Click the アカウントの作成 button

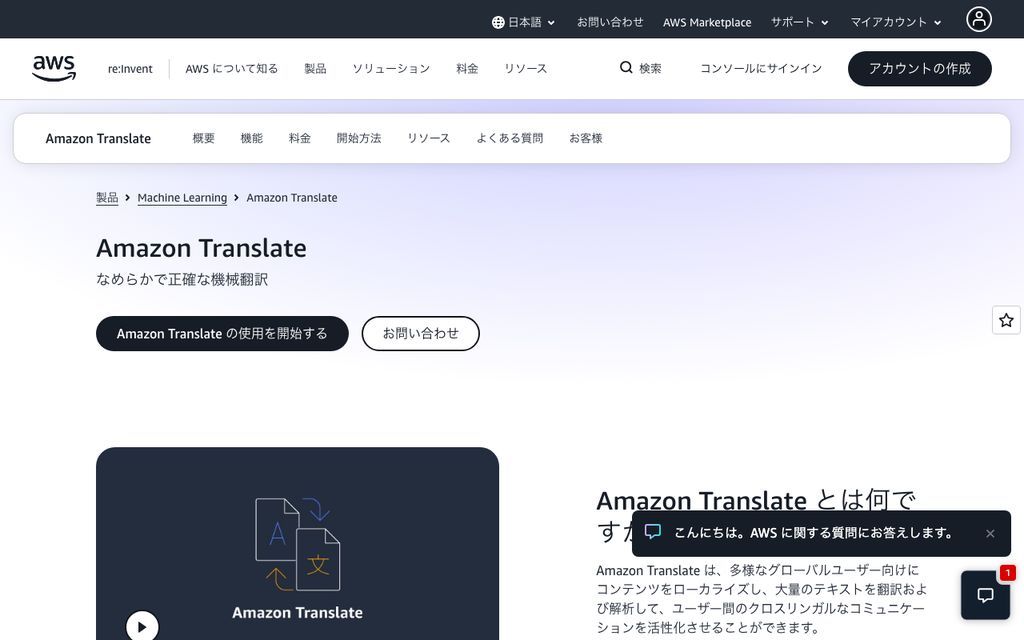pyautogui.click(x=920, y=69)
